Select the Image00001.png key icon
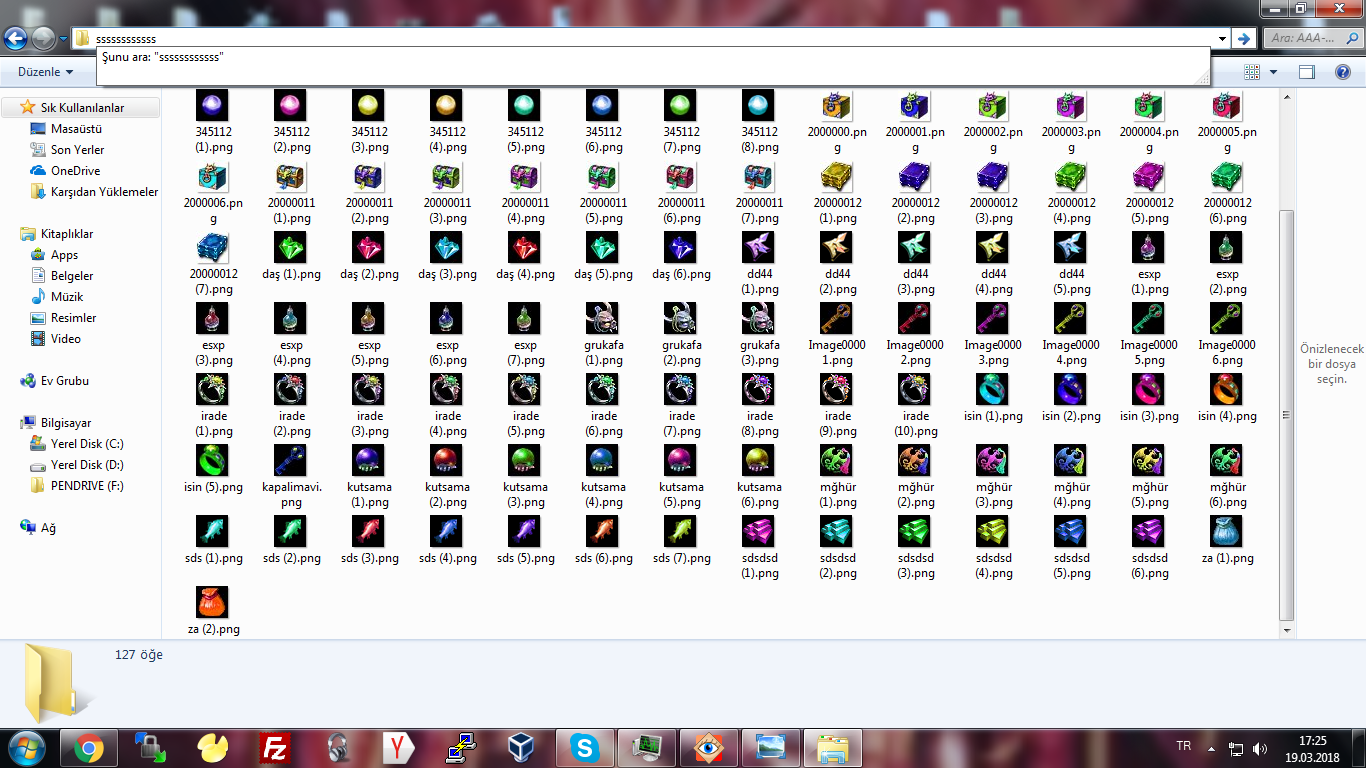Image resolution: width=1366 pixels, height=768 pixels. tap(837, 318)
